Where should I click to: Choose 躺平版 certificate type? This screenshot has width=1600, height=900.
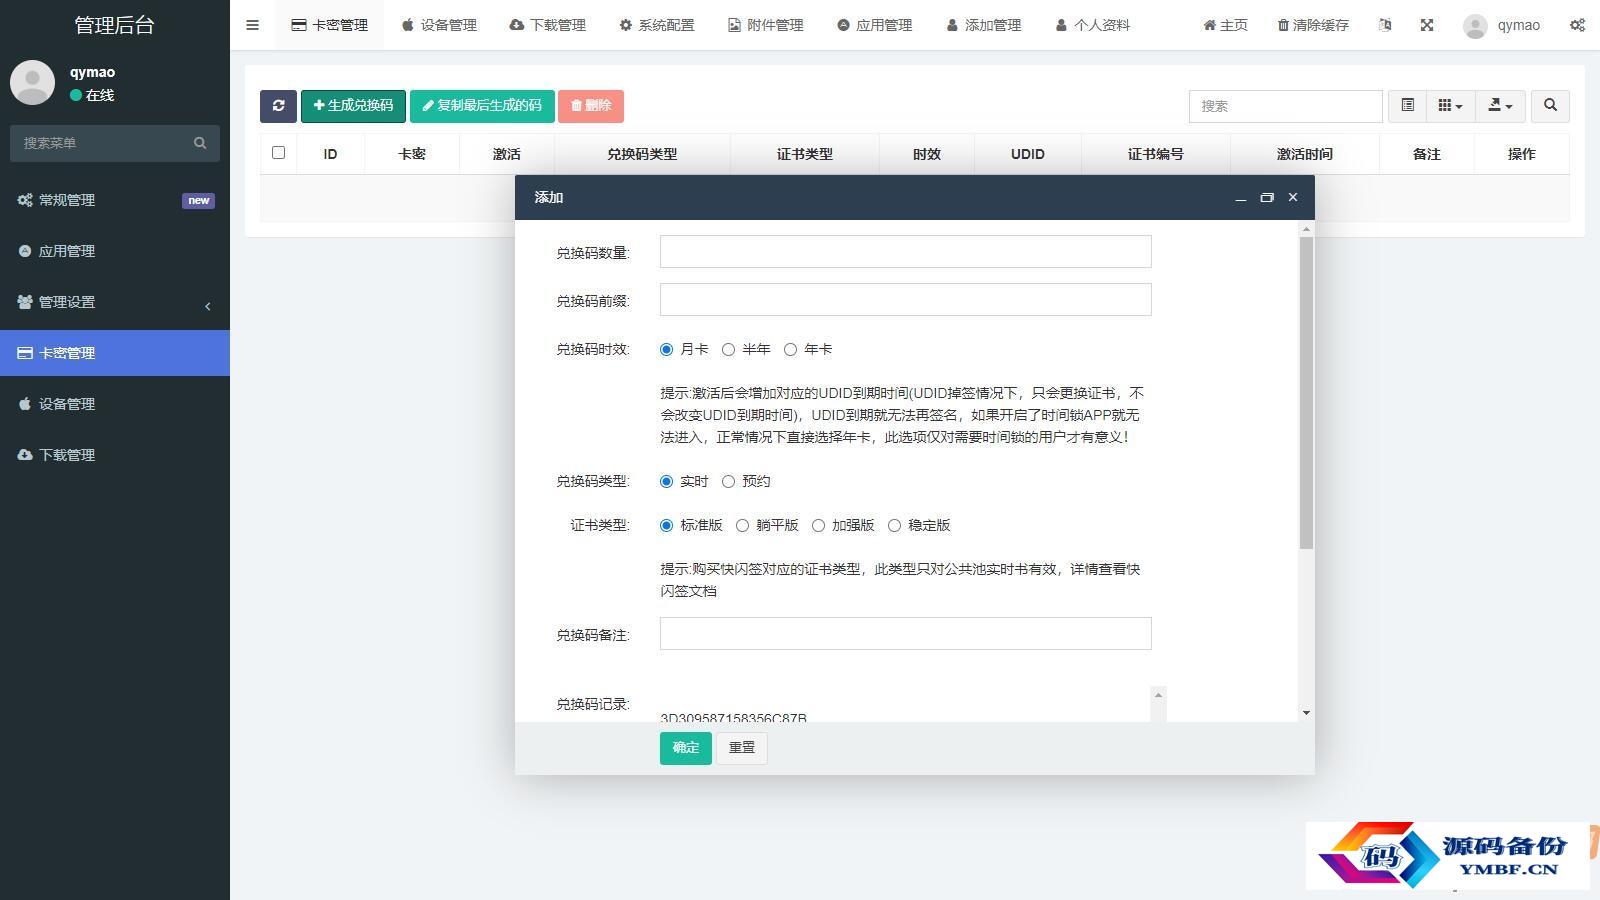[742, 525]
